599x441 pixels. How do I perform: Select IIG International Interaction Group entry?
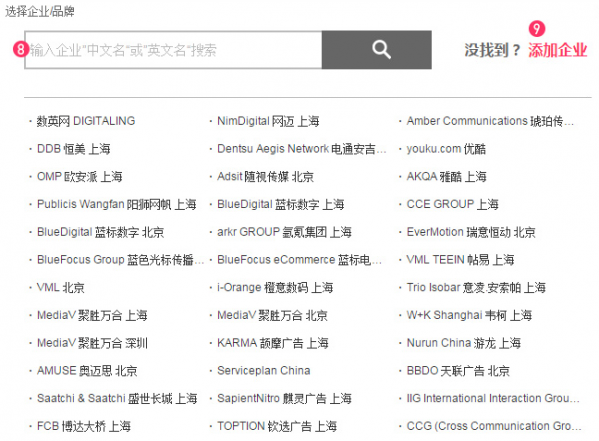coord(493,399)
